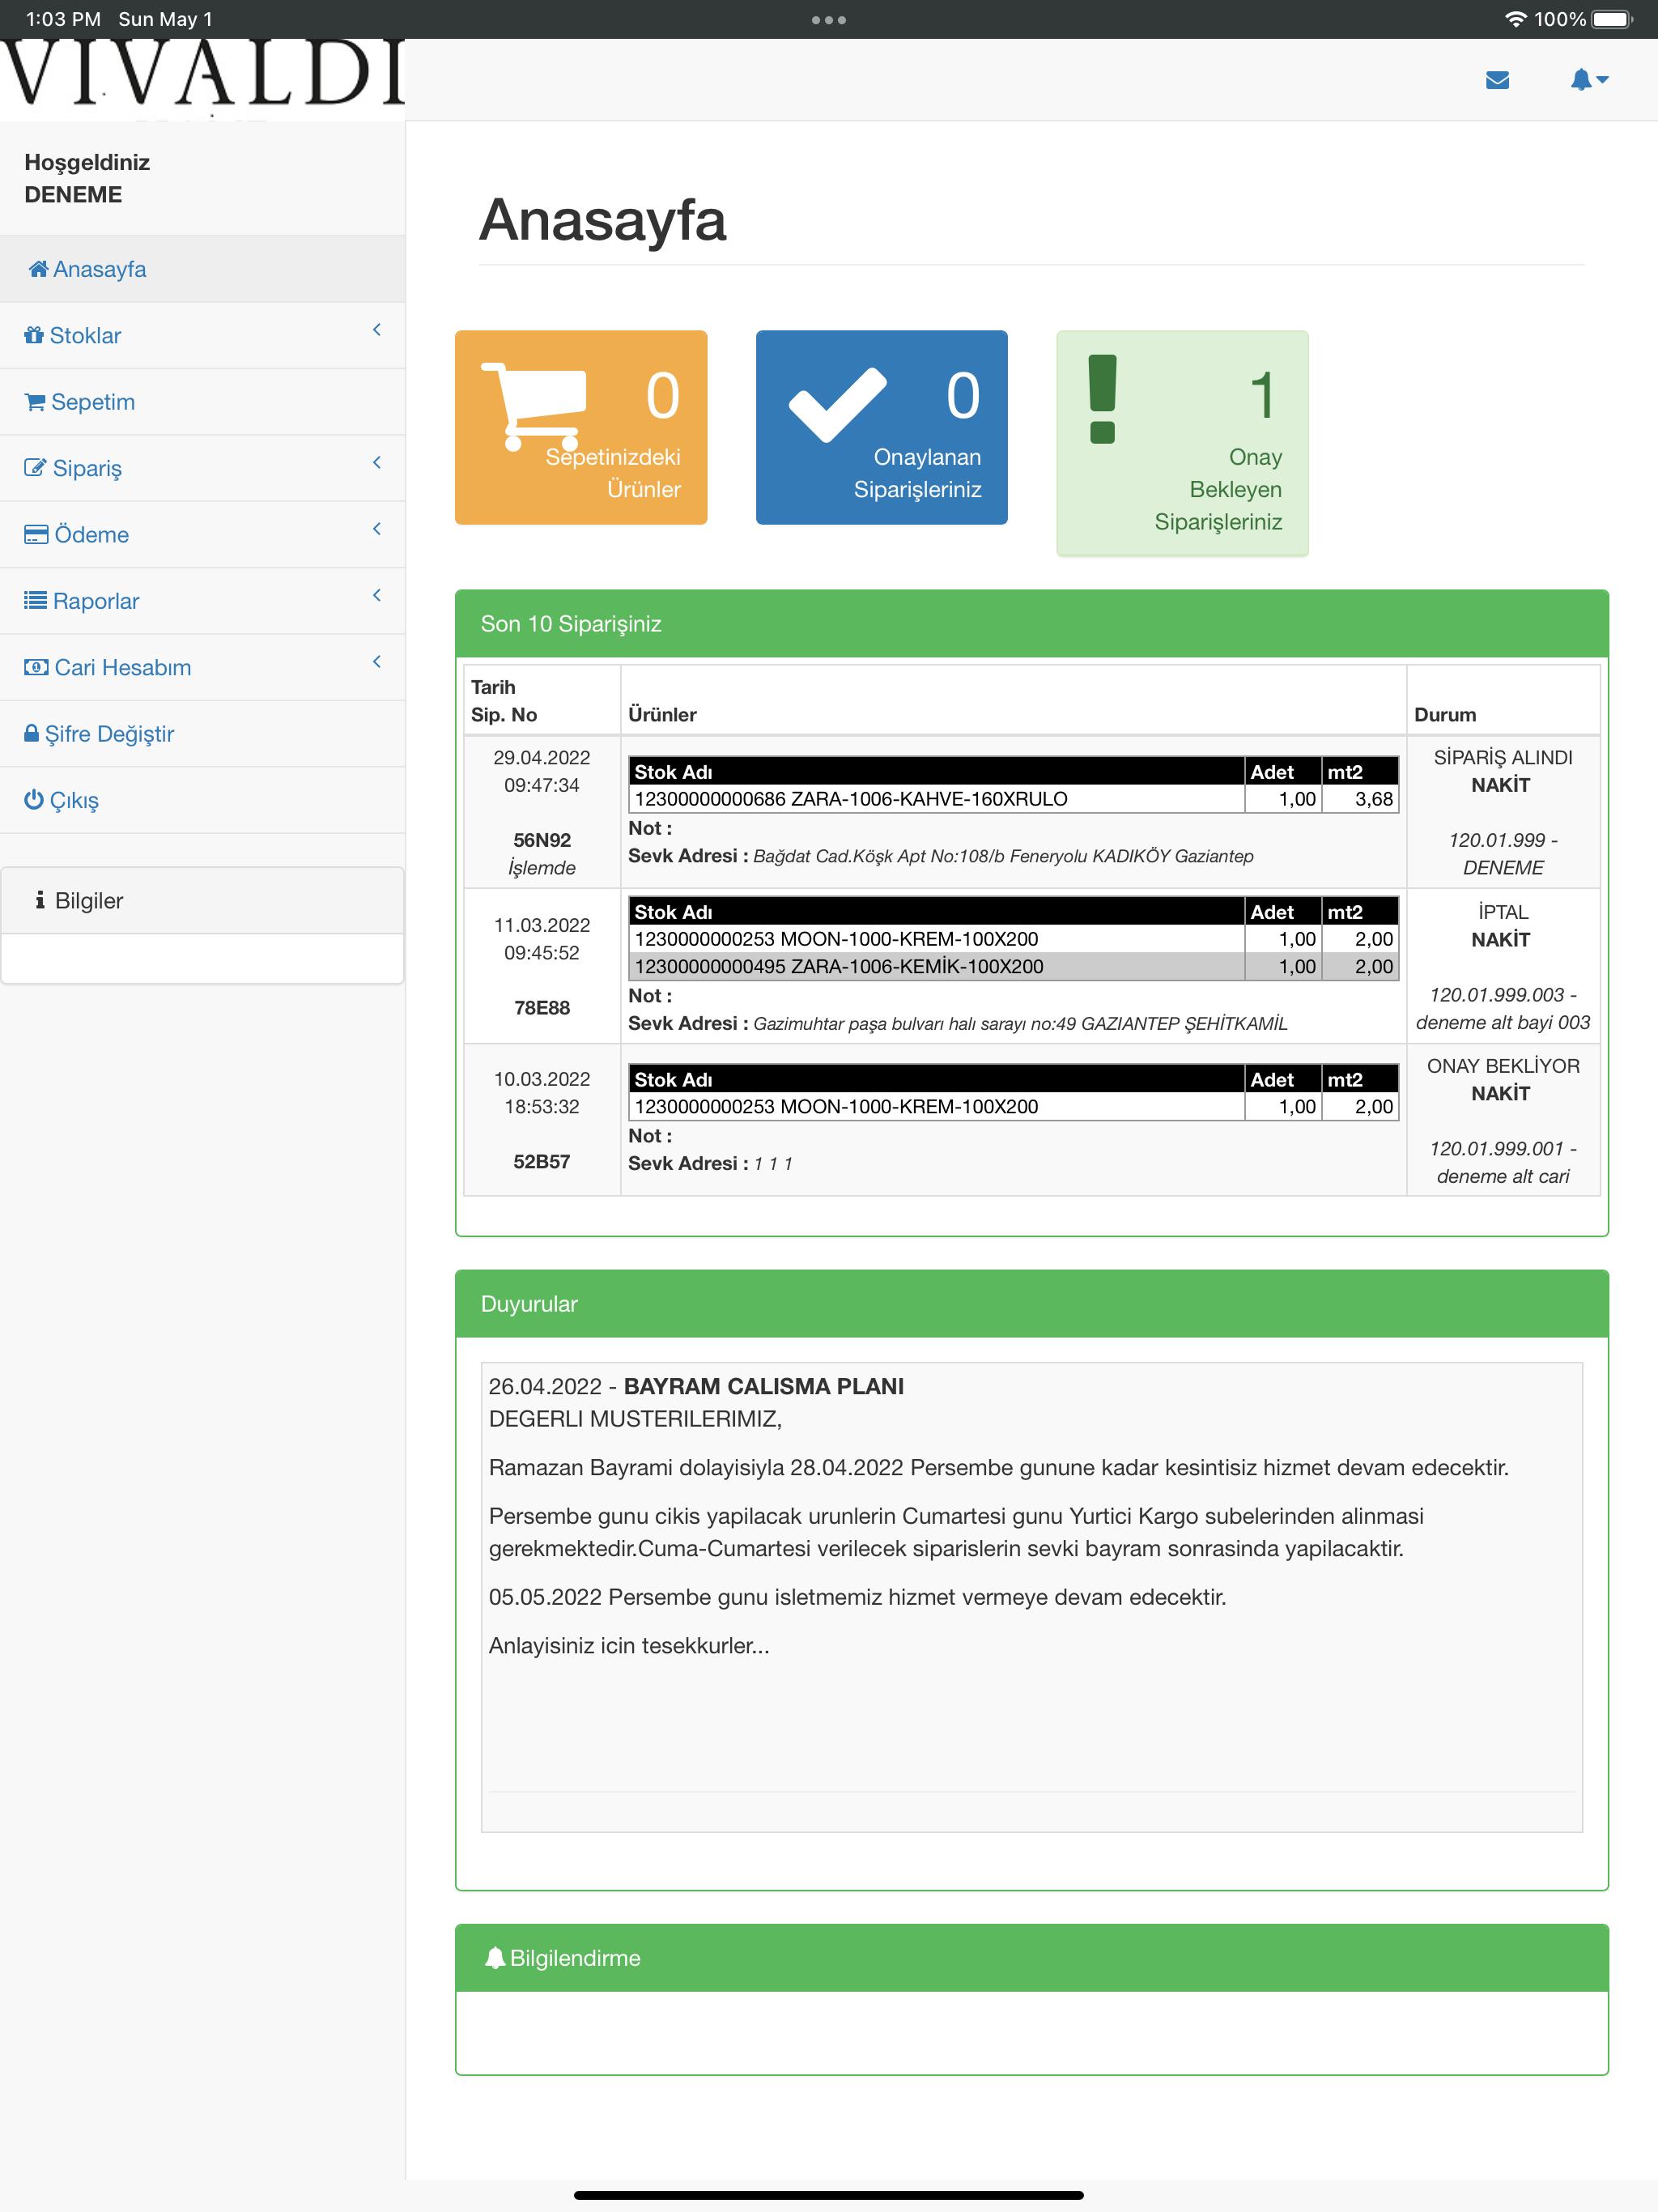Click the mt2 value 3,68
Screen dimensions: 1658x2212
[1373, 799]
